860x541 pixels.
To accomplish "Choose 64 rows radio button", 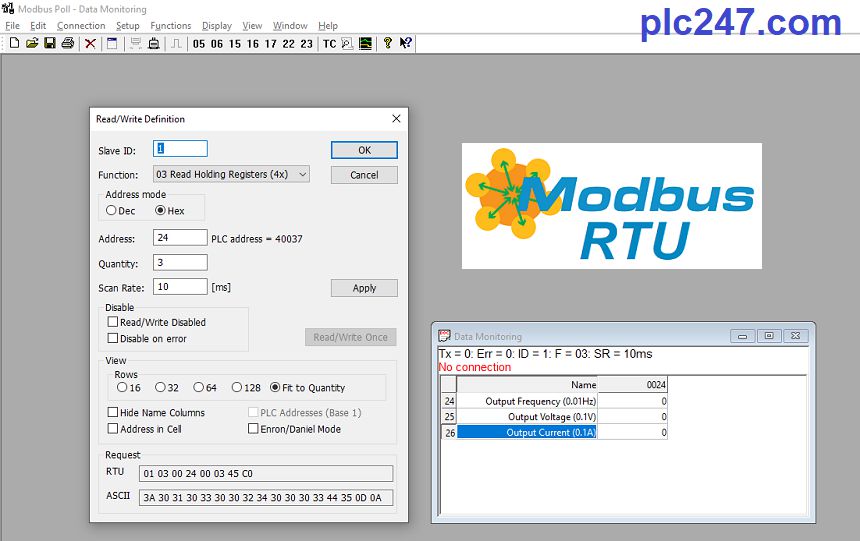I will point(199,387).
